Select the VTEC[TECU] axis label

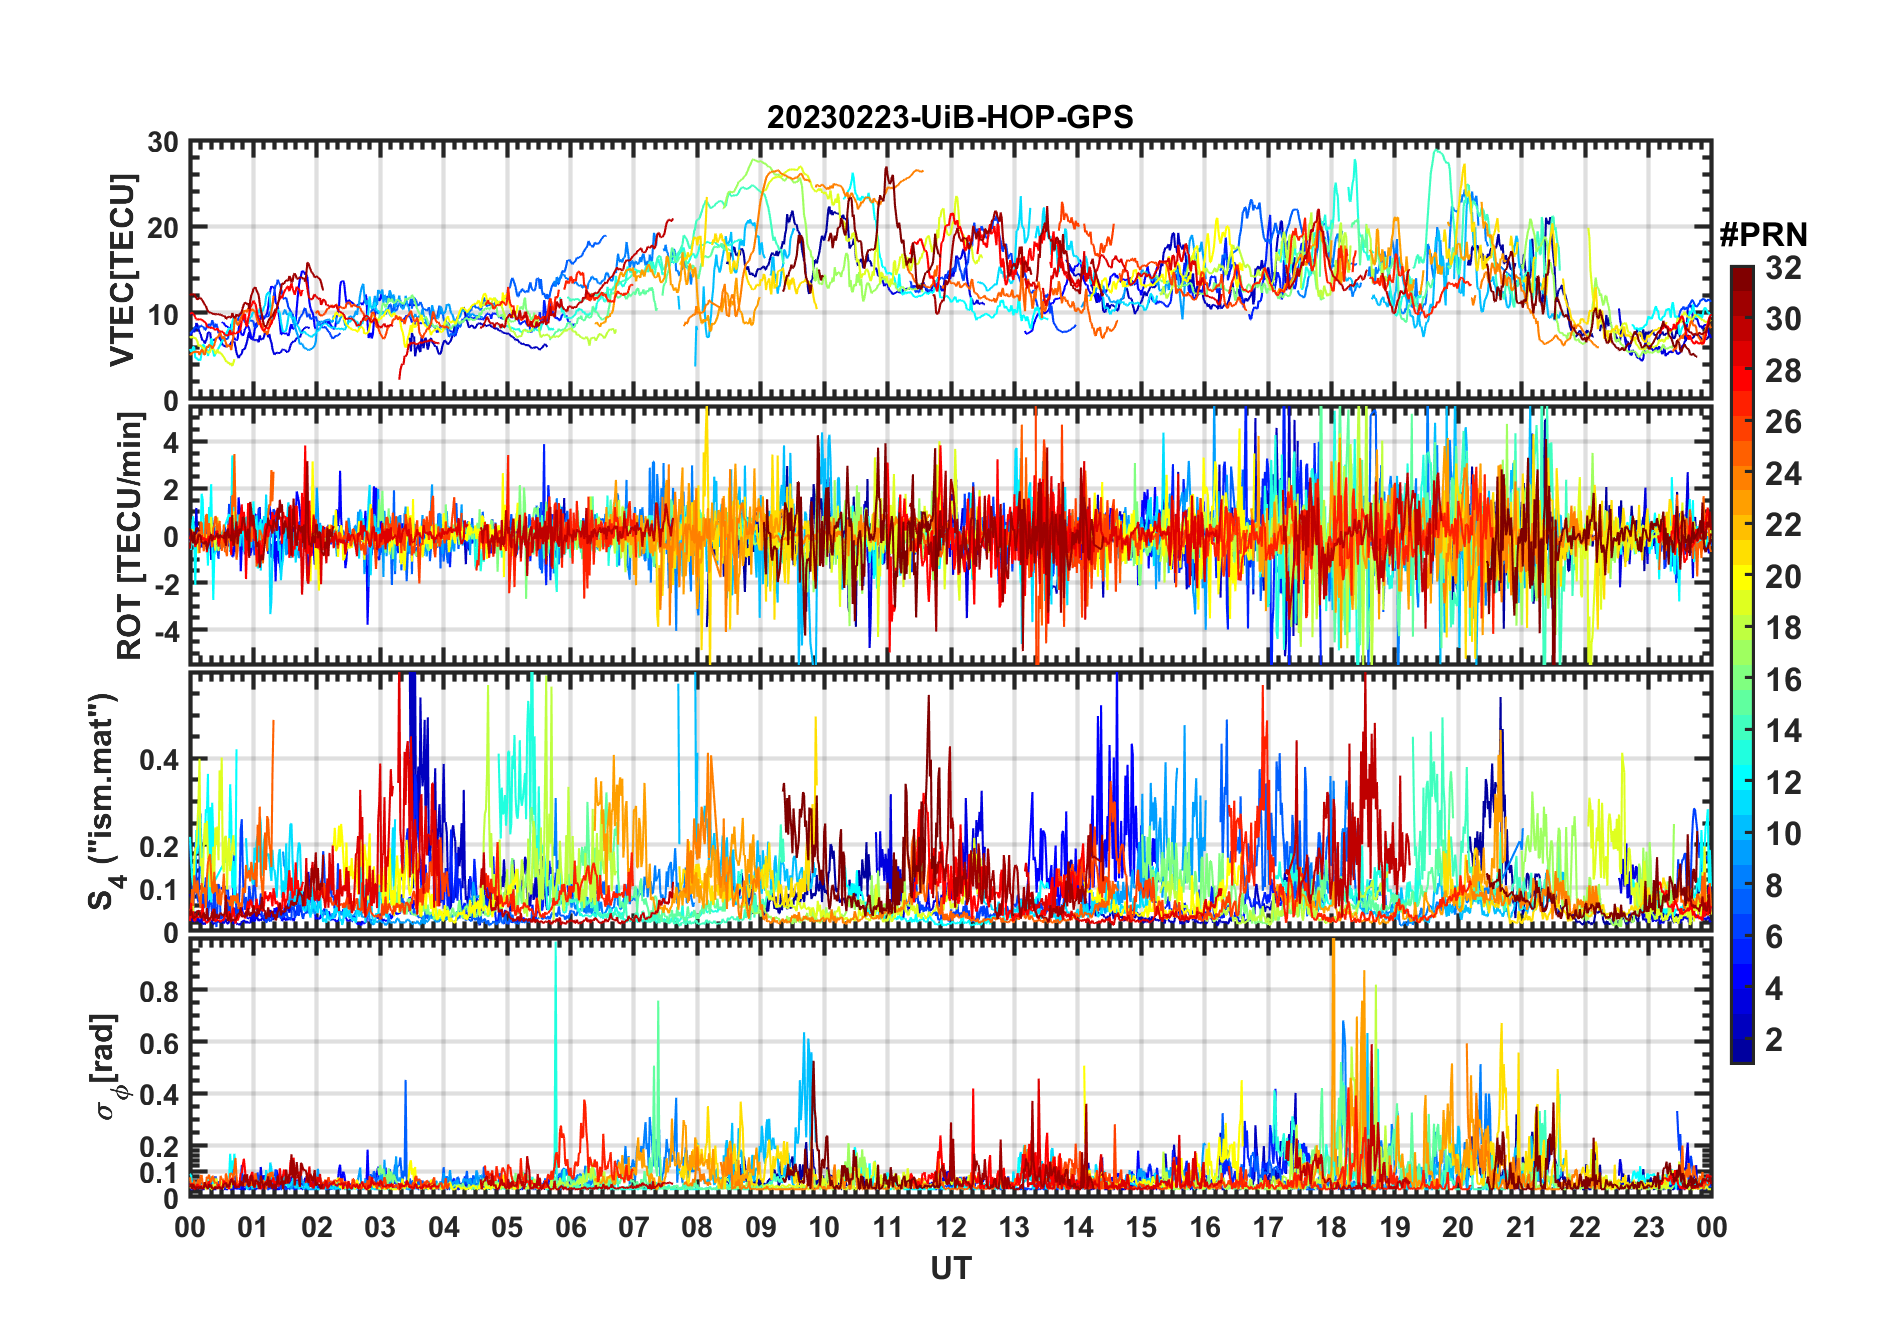[122, 270]
